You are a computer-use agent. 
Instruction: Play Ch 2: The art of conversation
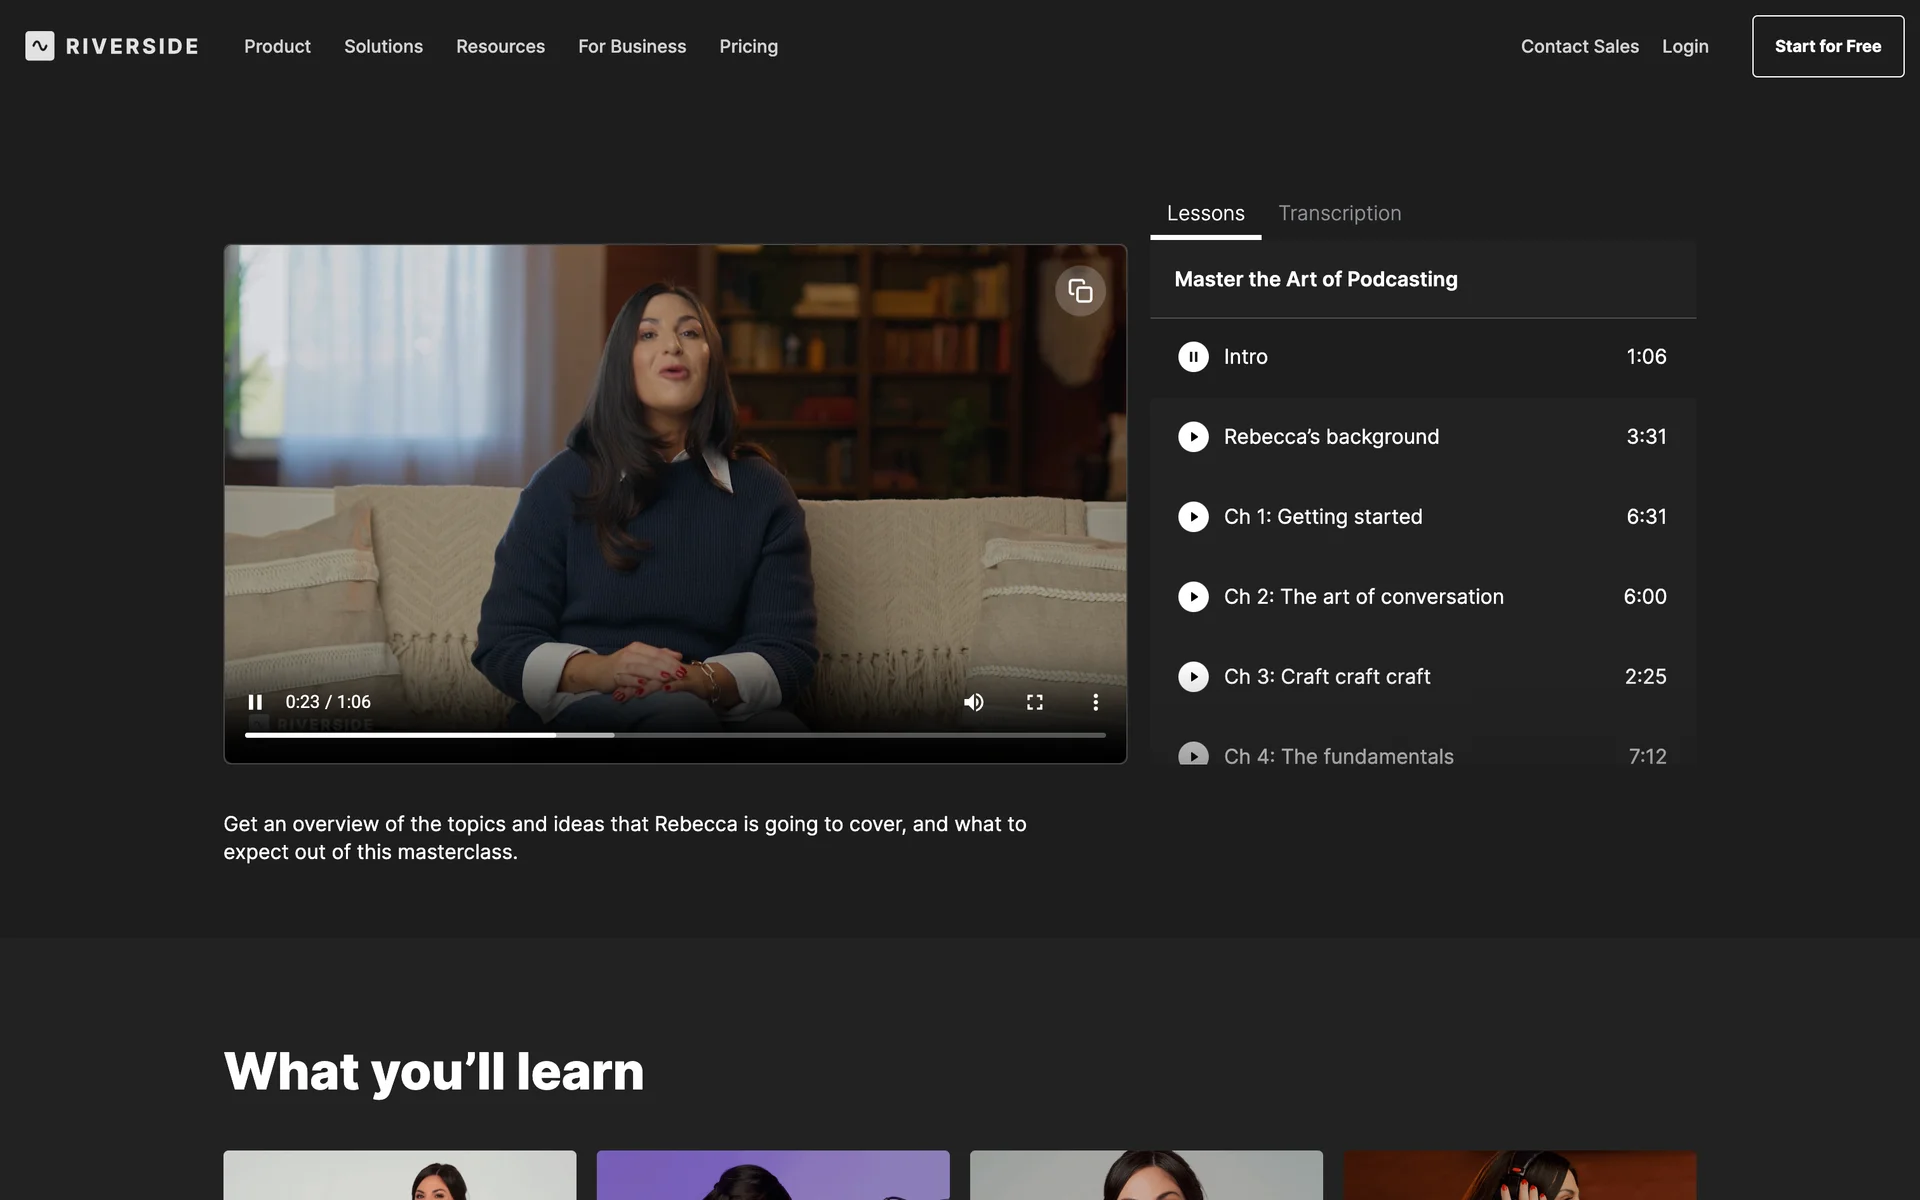tap(1193, 597)
